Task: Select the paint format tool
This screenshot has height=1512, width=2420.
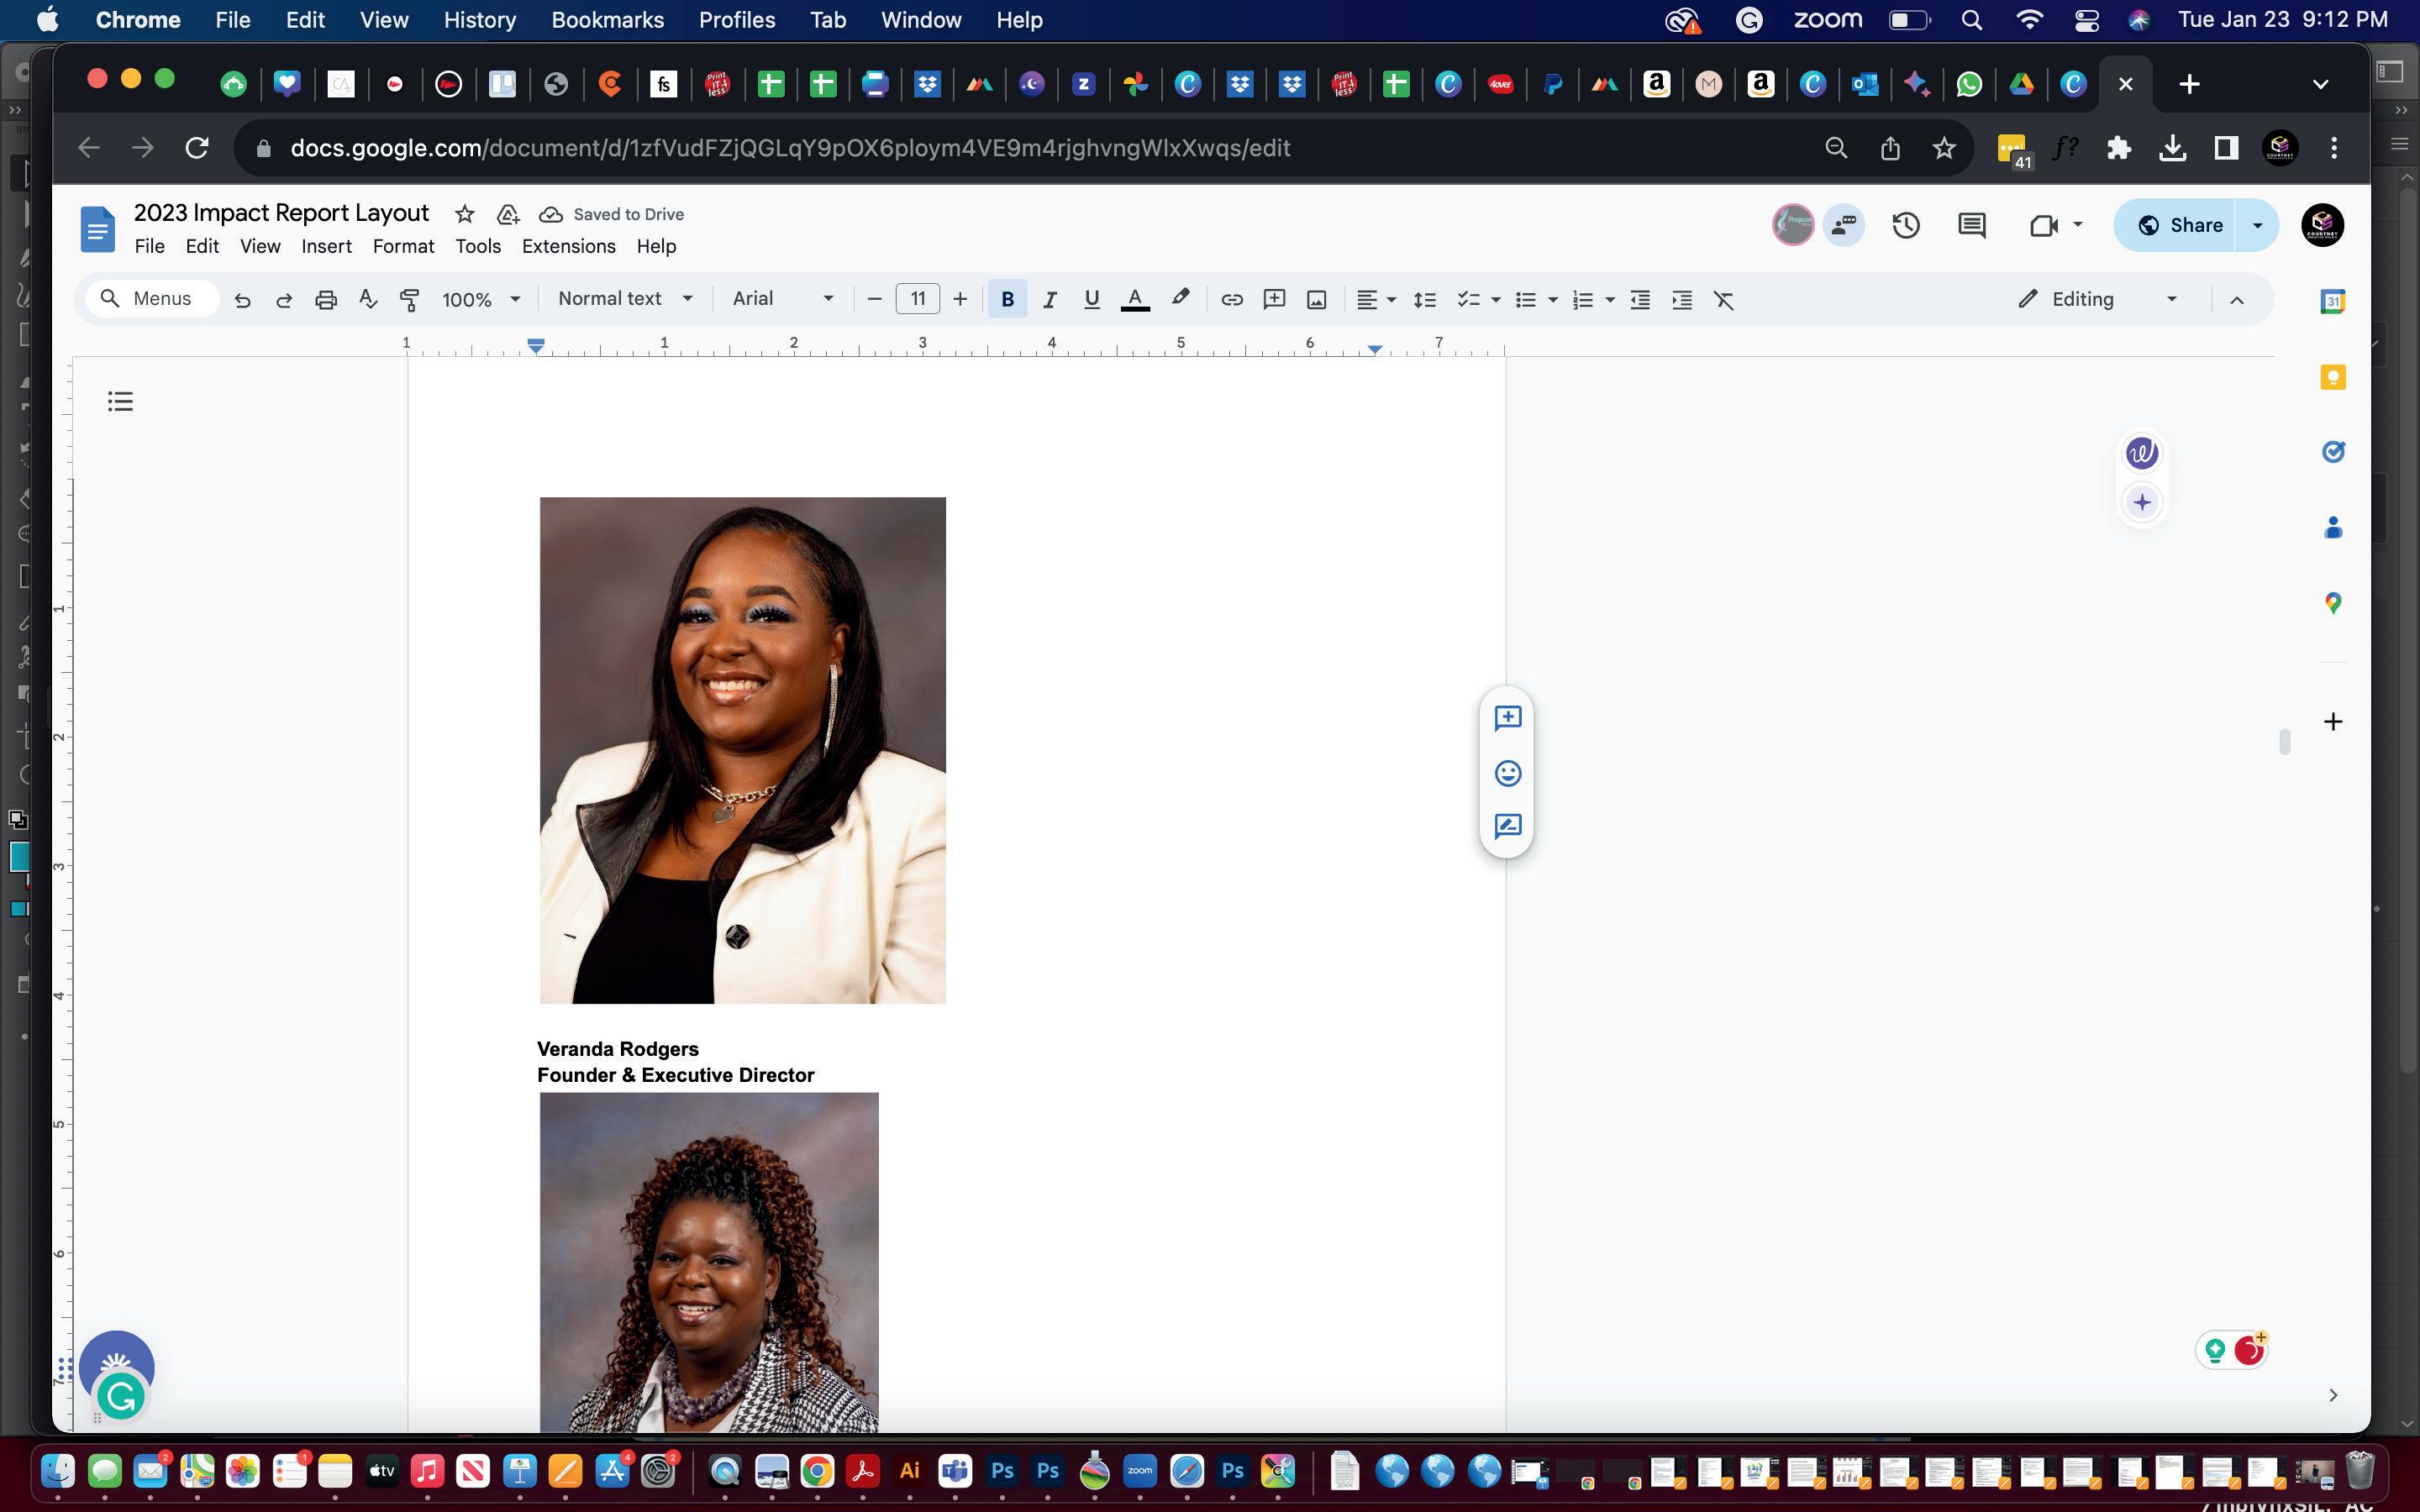Action: click(x=409, y=299)
